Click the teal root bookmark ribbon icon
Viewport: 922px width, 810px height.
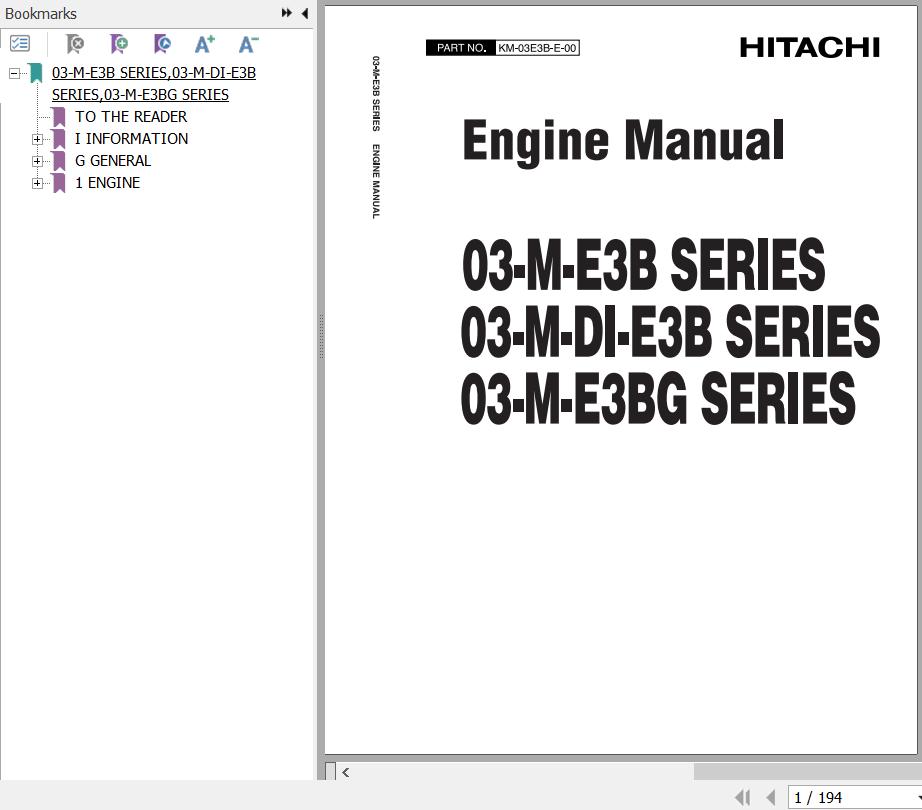[36, 73]
